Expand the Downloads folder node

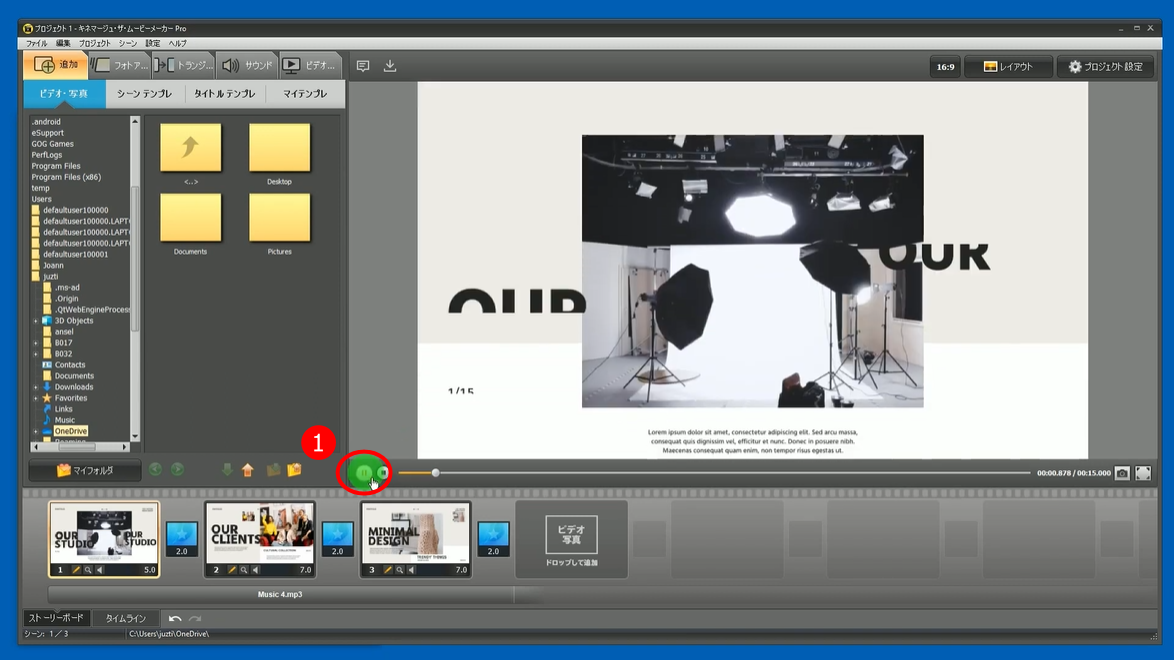point(36,387)
